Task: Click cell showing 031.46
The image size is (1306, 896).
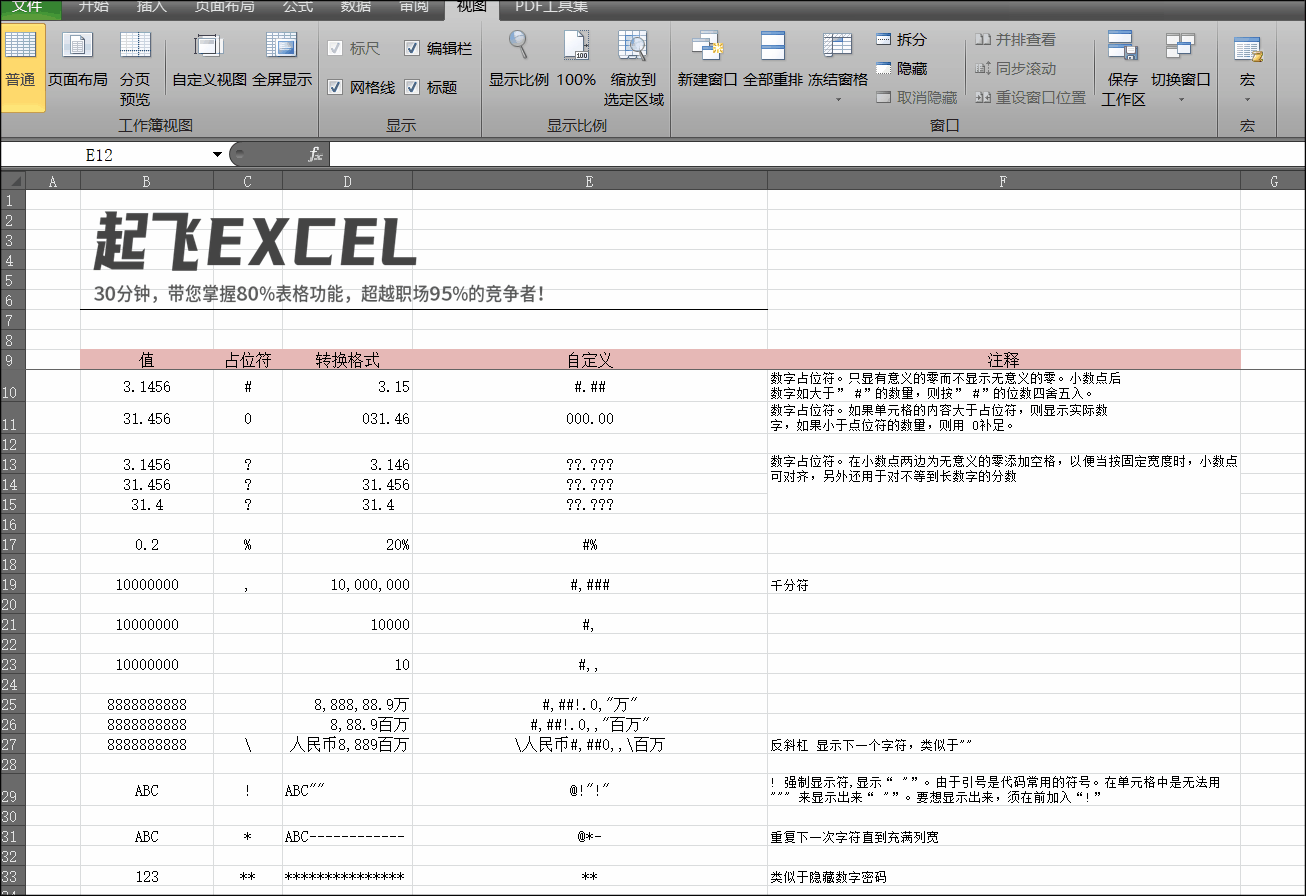Action: (347, 419)
